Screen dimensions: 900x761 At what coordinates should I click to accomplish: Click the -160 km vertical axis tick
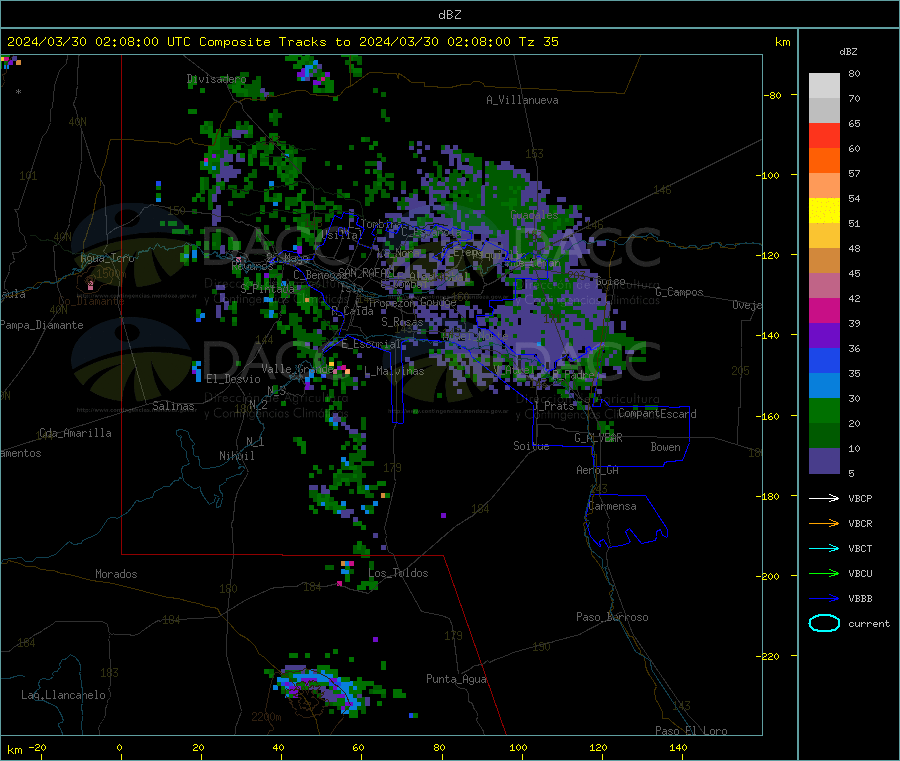(x=769, y=416)
